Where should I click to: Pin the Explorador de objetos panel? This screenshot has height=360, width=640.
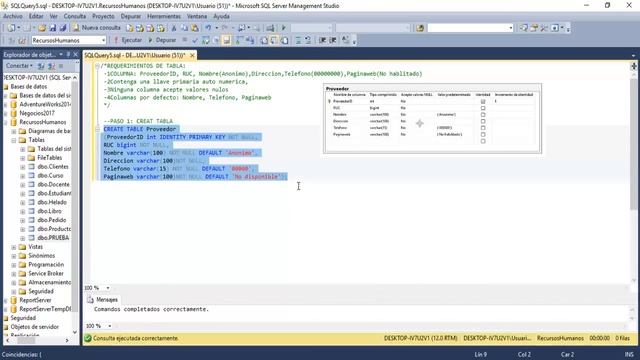(x=68, y=54)
